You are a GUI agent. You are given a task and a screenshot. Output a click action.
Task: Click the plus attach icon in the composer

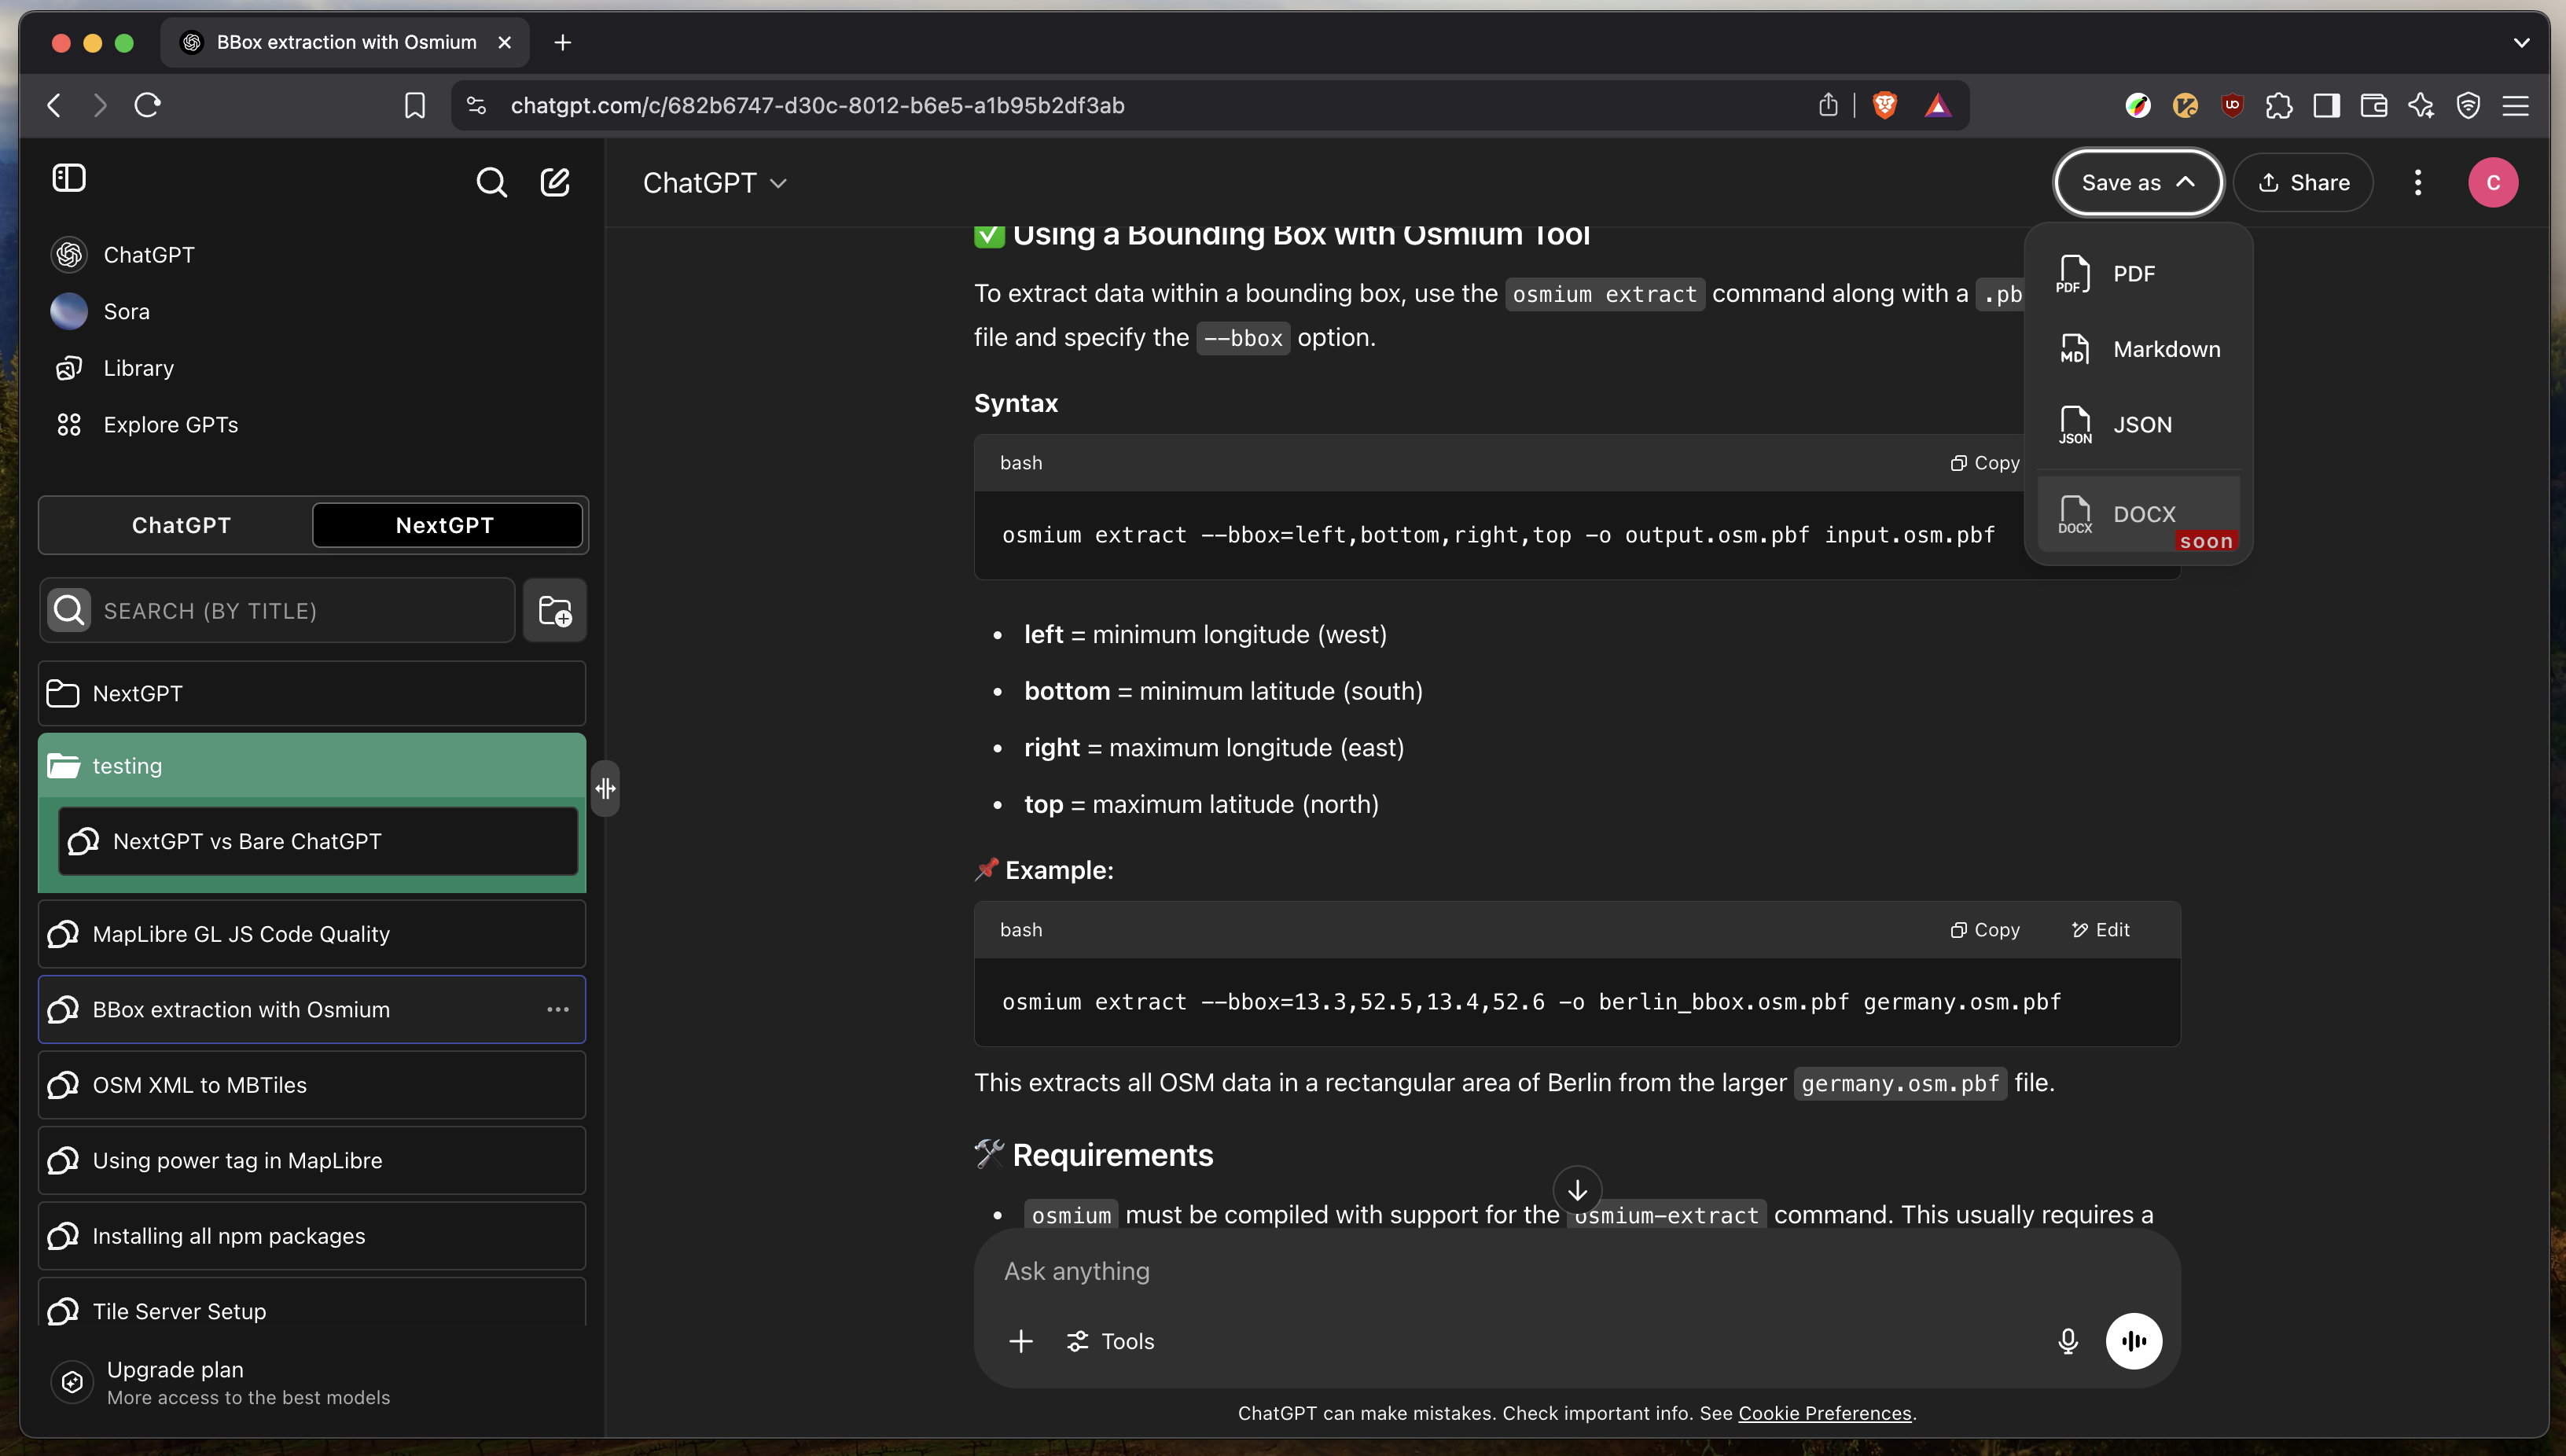tap(1021, 1341)
